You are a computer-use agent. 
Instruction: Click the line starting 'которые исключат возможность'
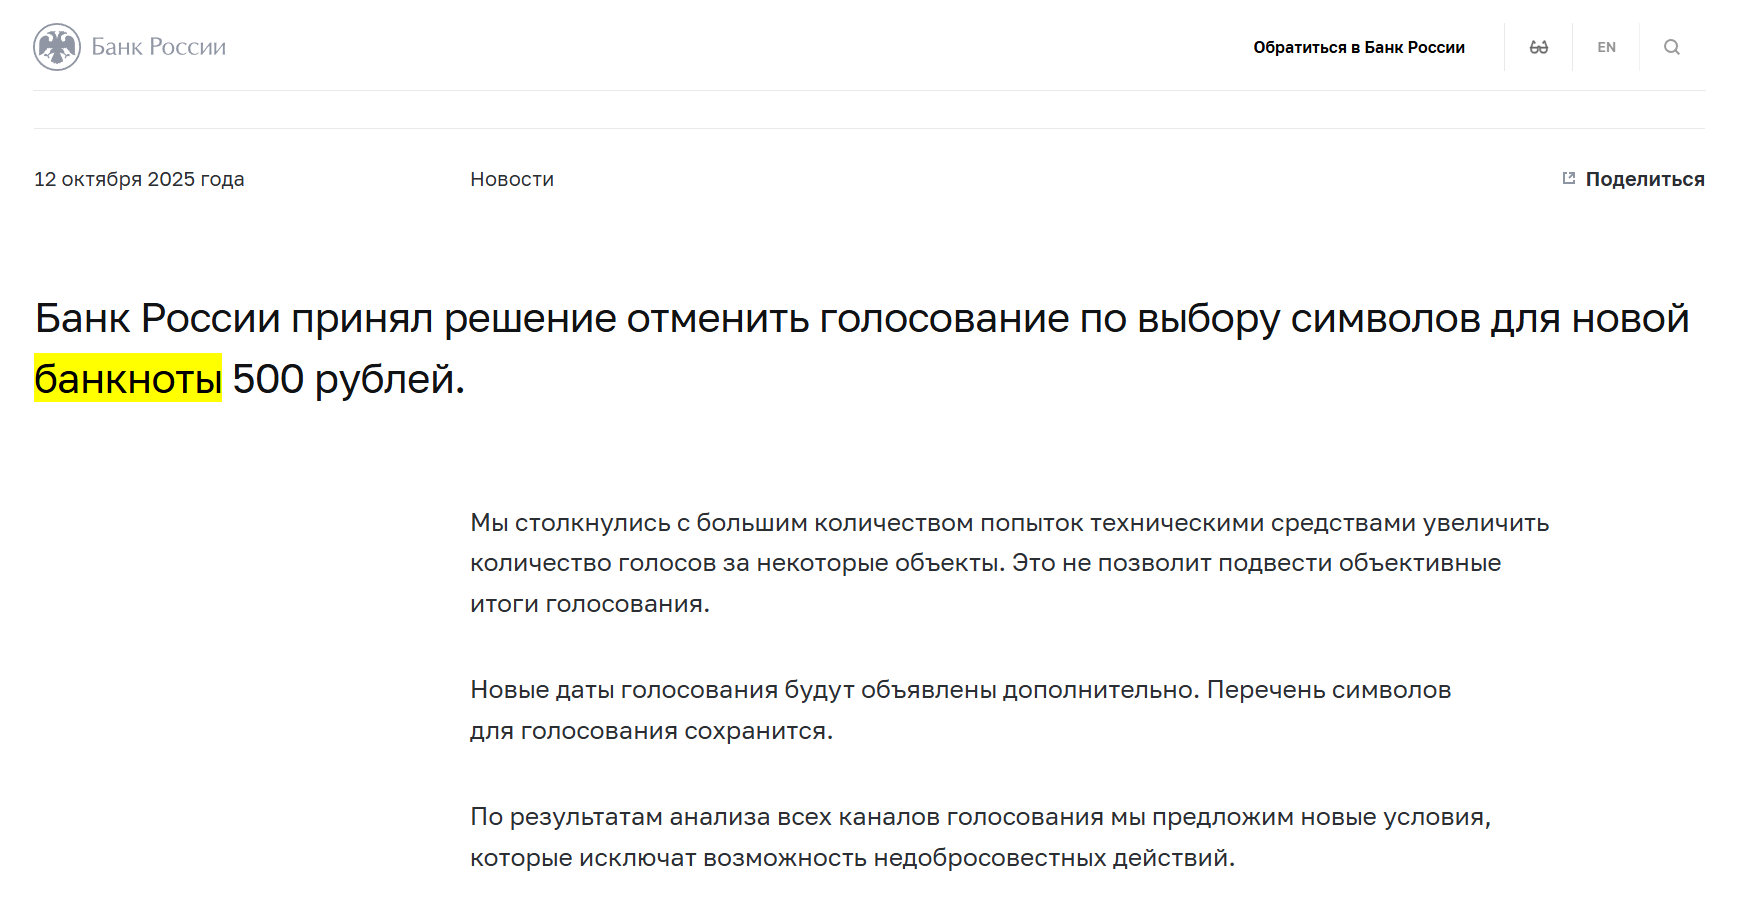point(852,858)
